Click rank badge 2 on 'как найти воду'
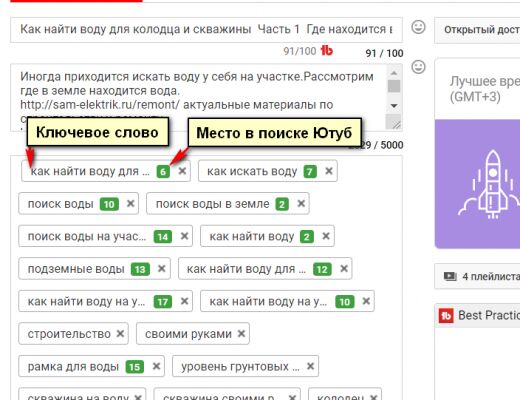 307,237
